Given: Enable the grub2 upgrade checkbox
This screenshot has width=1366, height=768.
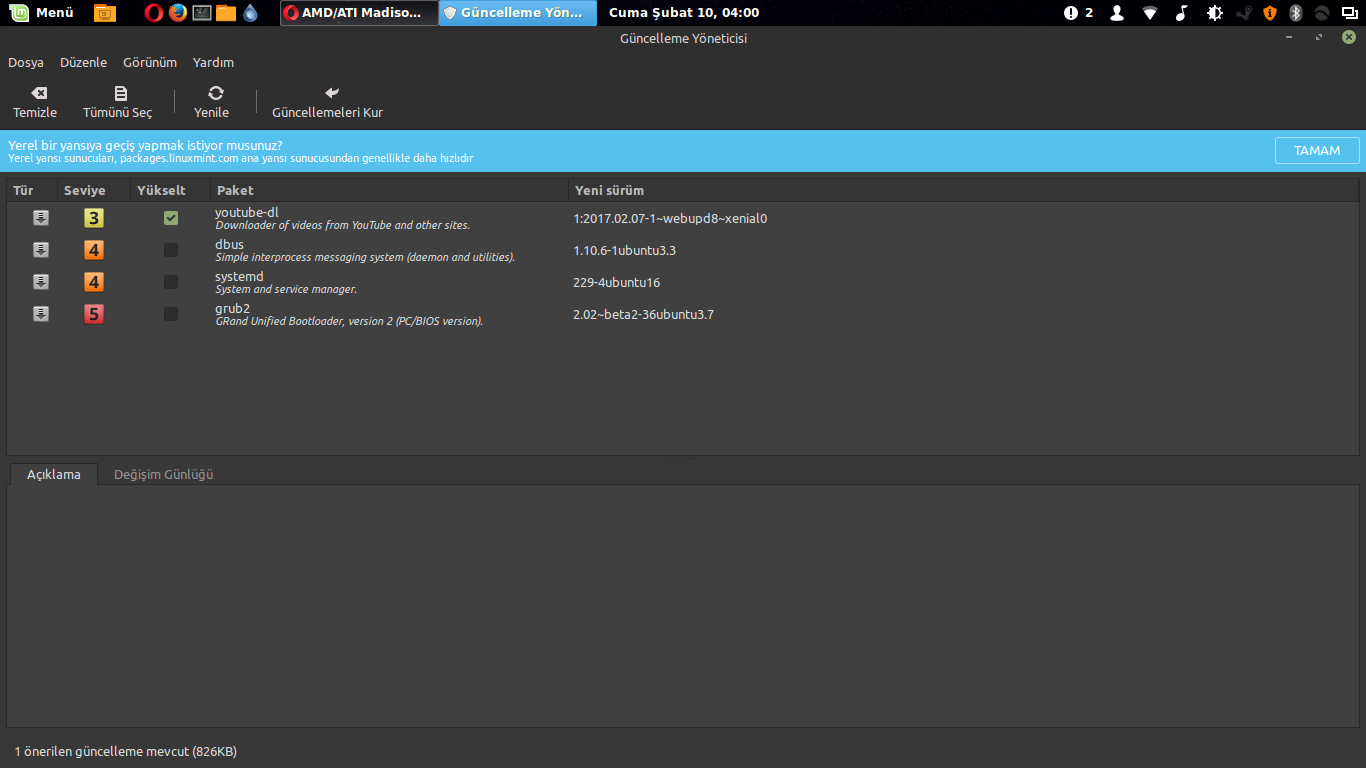Looking at the screenshot, I should 171,314.
